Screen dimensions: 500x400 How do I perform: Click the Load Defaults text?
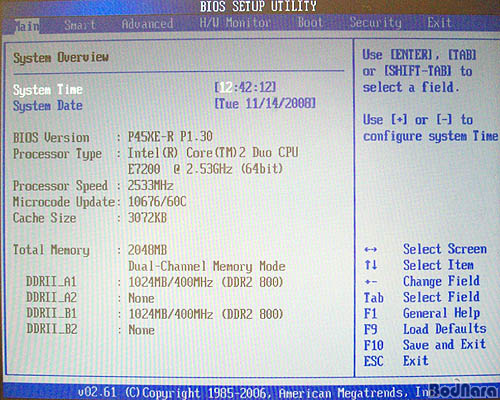(x=445, y=329)
